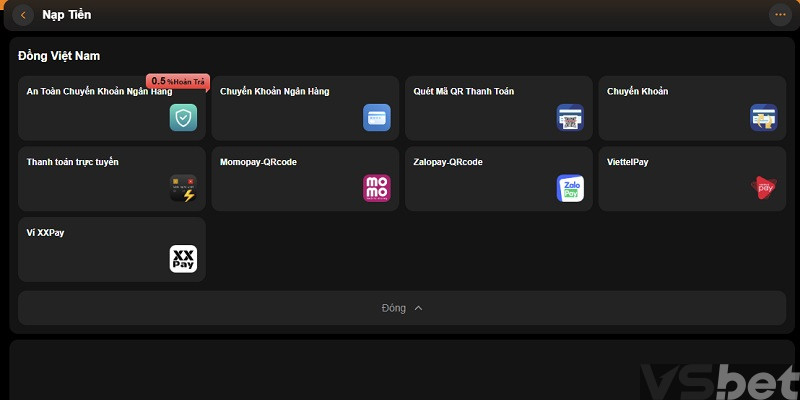Select the QR code scan payment icon
The image size is (800, 400).
pyautogui.click(x=570, y=118)
